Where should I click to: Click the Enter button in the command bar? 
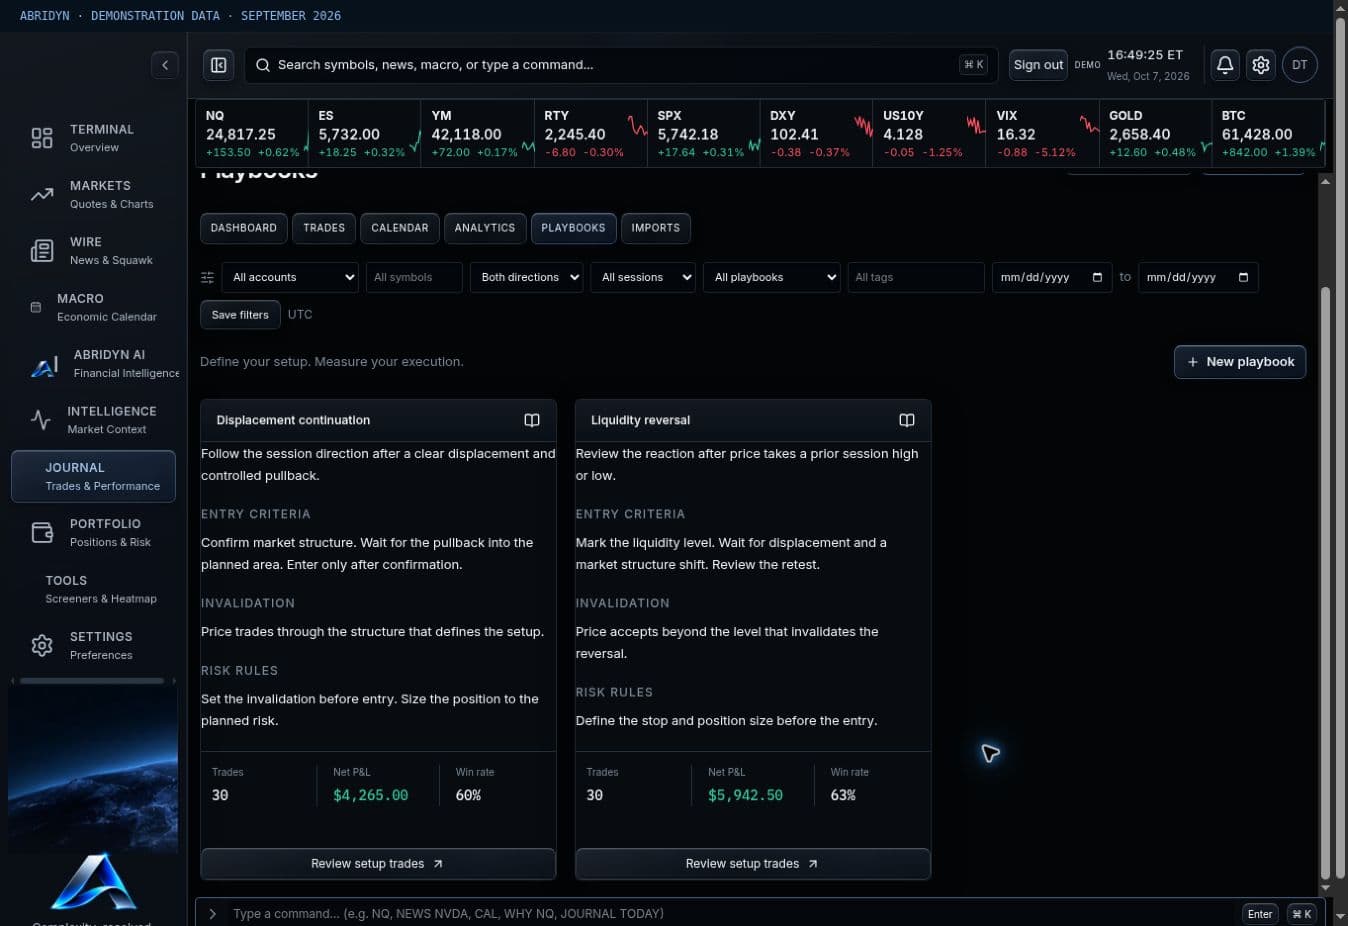tap(1260, 914)
